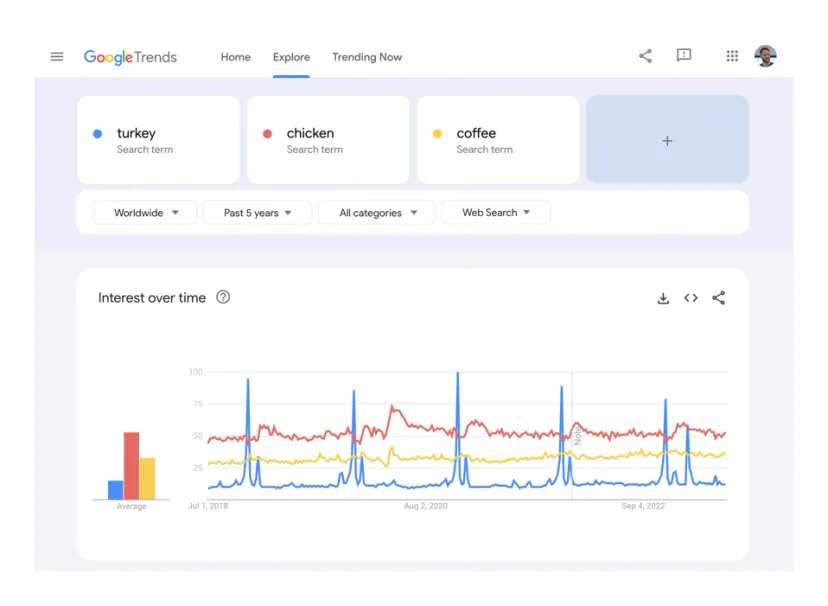Click the plus icon to add comparison
This screenshot has width=828, height=606.
coord(667,140)
